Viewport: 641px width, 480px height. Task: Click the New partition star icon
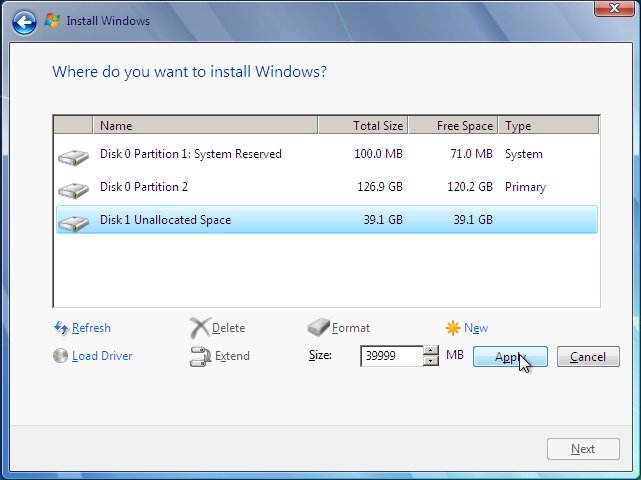pyautogui.click(x=453, y=328)
